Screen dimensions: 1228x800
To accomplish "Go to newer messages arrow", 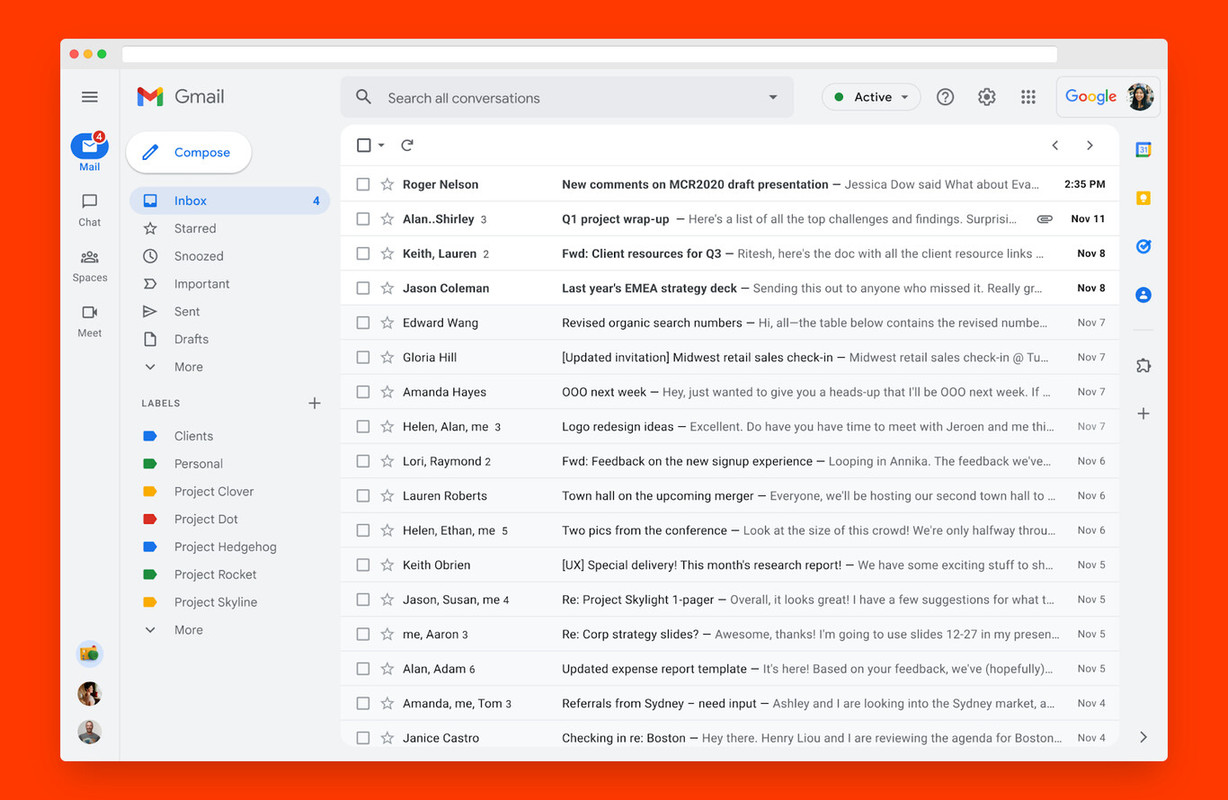I will point(1055,145).
